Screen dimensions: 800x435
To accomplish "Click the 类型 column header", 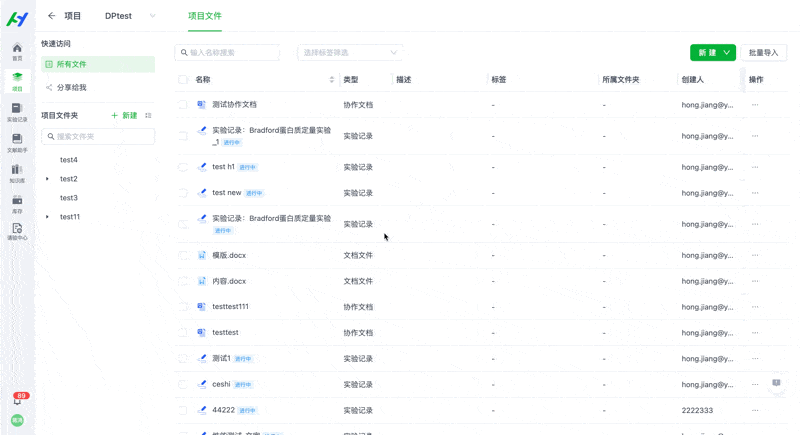I will (351, 80).
